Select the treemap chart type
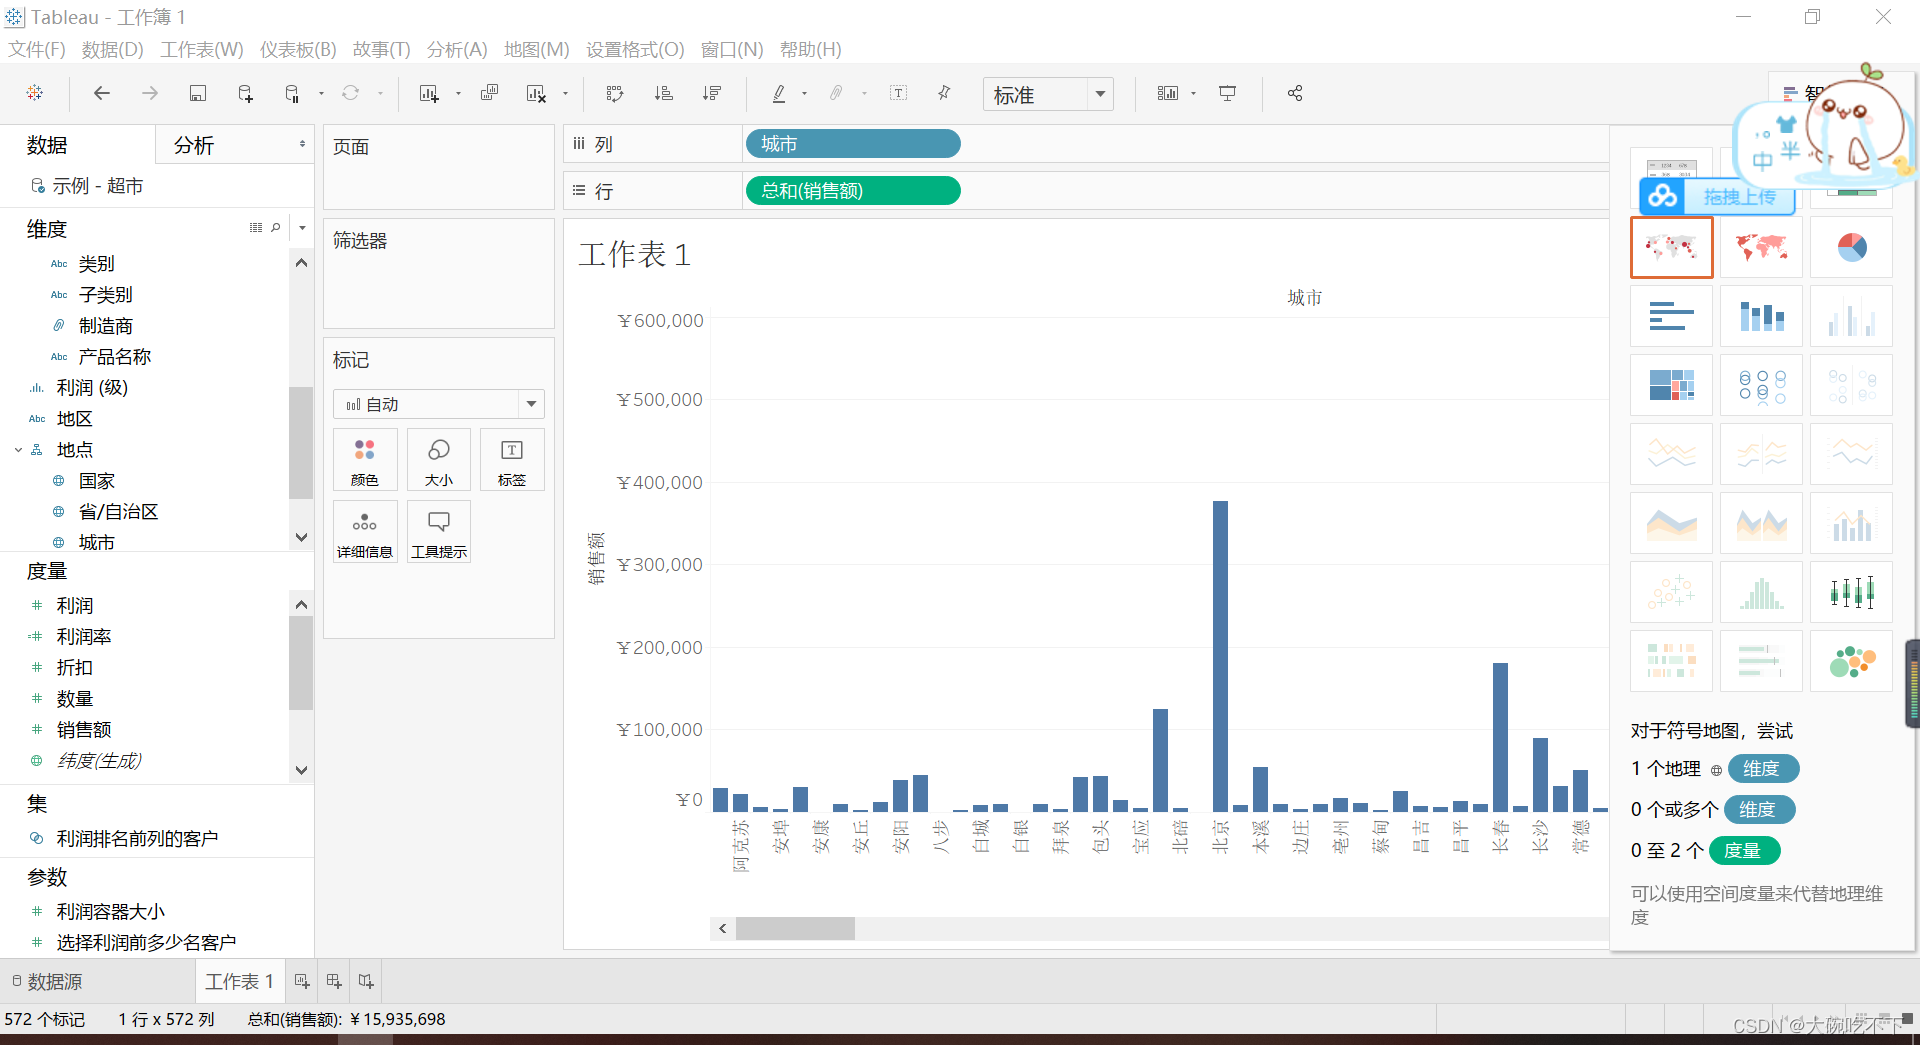 (1672, 385)
